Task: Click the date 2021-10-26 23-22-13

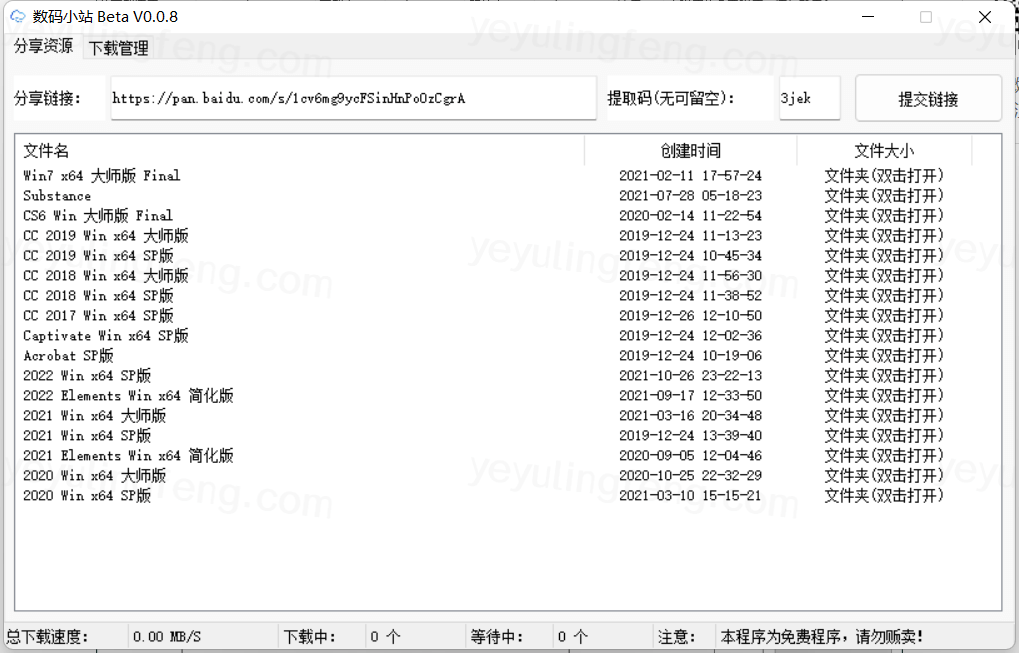Action: (x=690, y=376)
